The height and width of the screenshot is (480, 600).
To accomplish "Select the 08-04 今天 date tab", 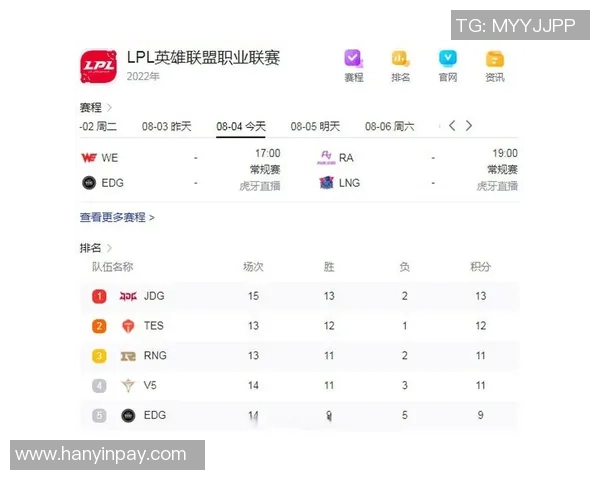I will tap(241, 126).
